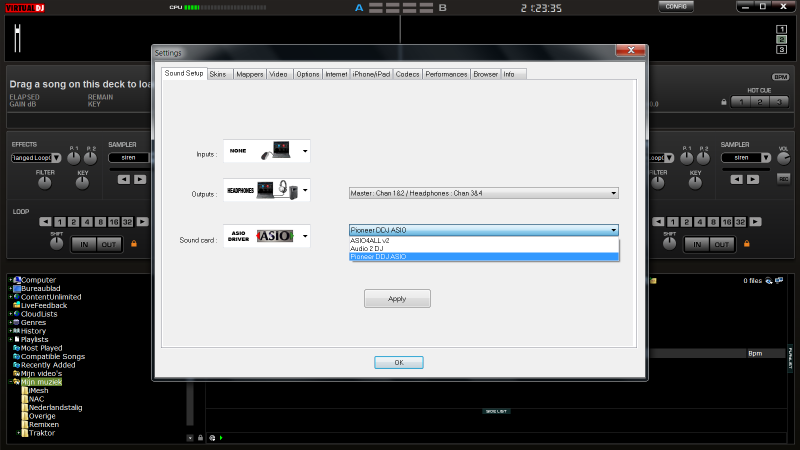This screenshot has height=450, width=800.
Task: Click right deck loop OUT button
Action: 721,244
